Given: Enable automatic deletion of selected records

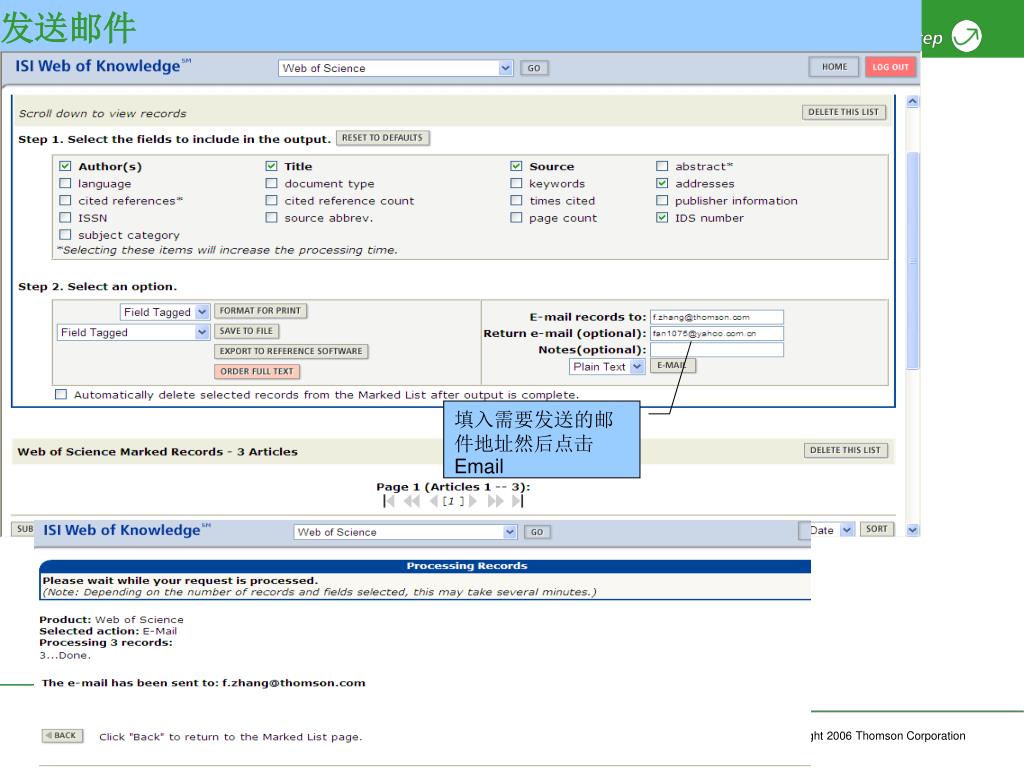Looking at the screenshot, I should [61, 394].
